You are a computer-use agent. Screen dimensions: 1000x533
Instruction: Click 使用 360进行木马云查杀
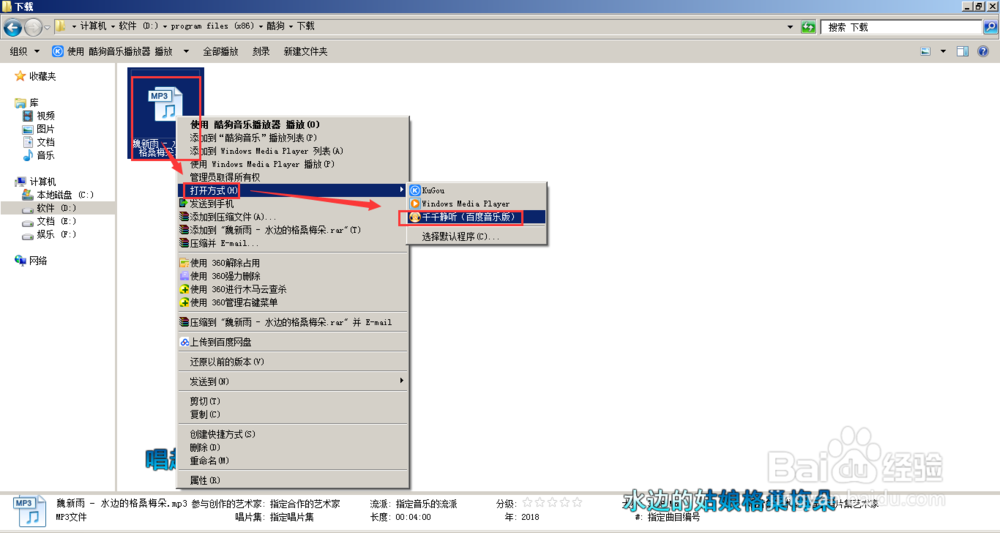293,289
